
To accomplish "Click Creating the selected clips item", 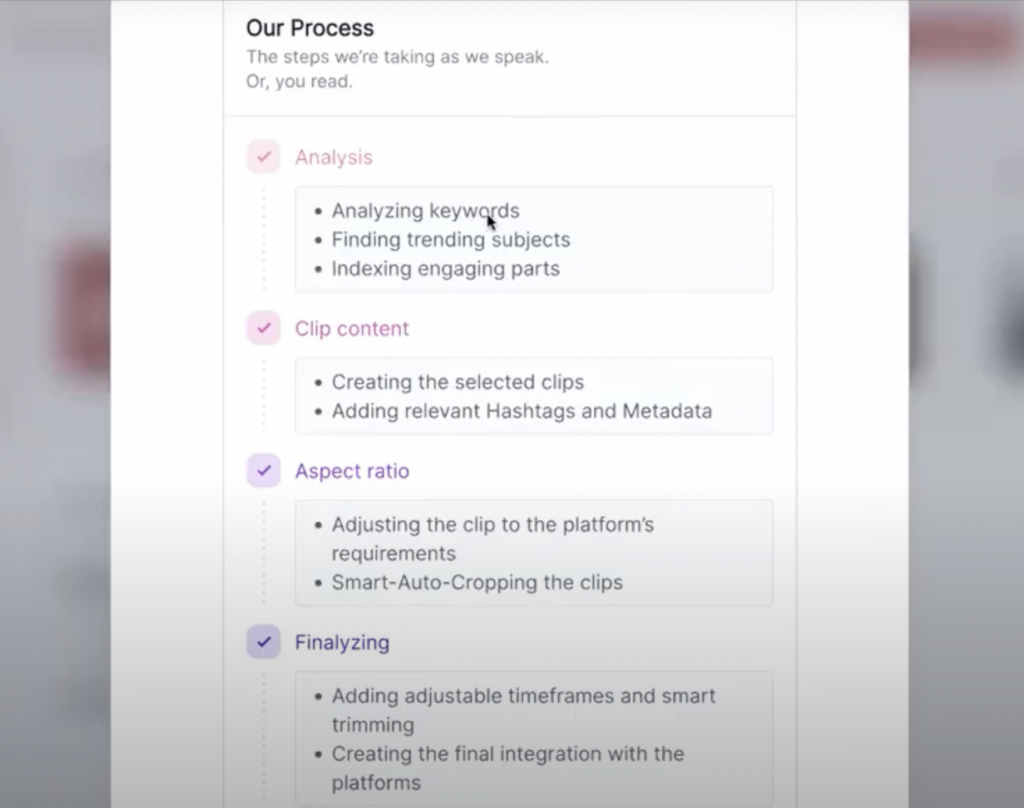I will click(458, 382).
